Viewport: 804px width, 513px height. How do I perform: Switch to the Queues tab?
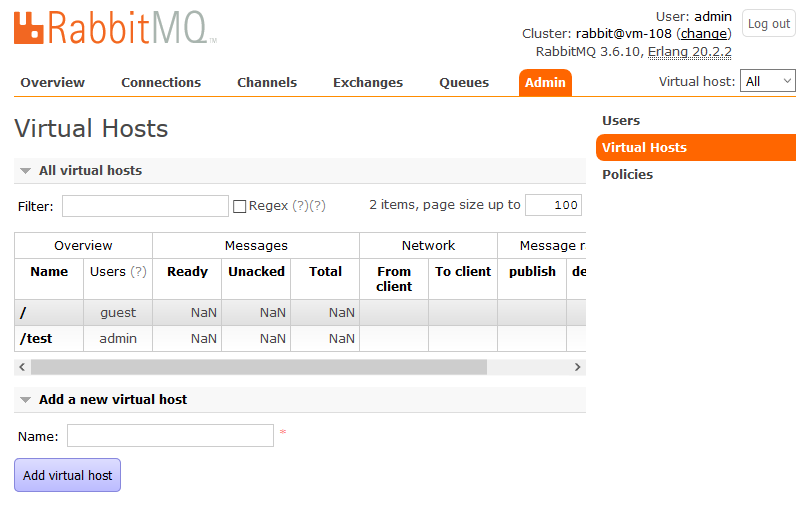(464, 82)
